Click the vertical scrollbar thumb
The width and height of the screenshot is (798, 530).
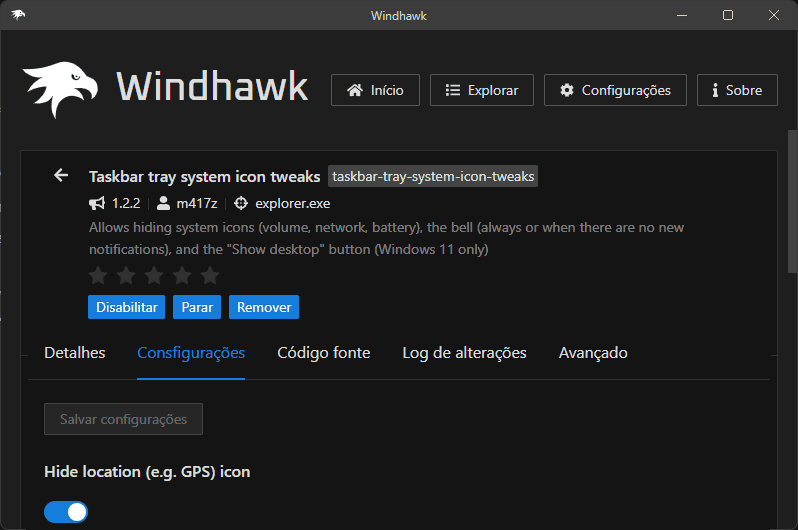pos(792,202)
